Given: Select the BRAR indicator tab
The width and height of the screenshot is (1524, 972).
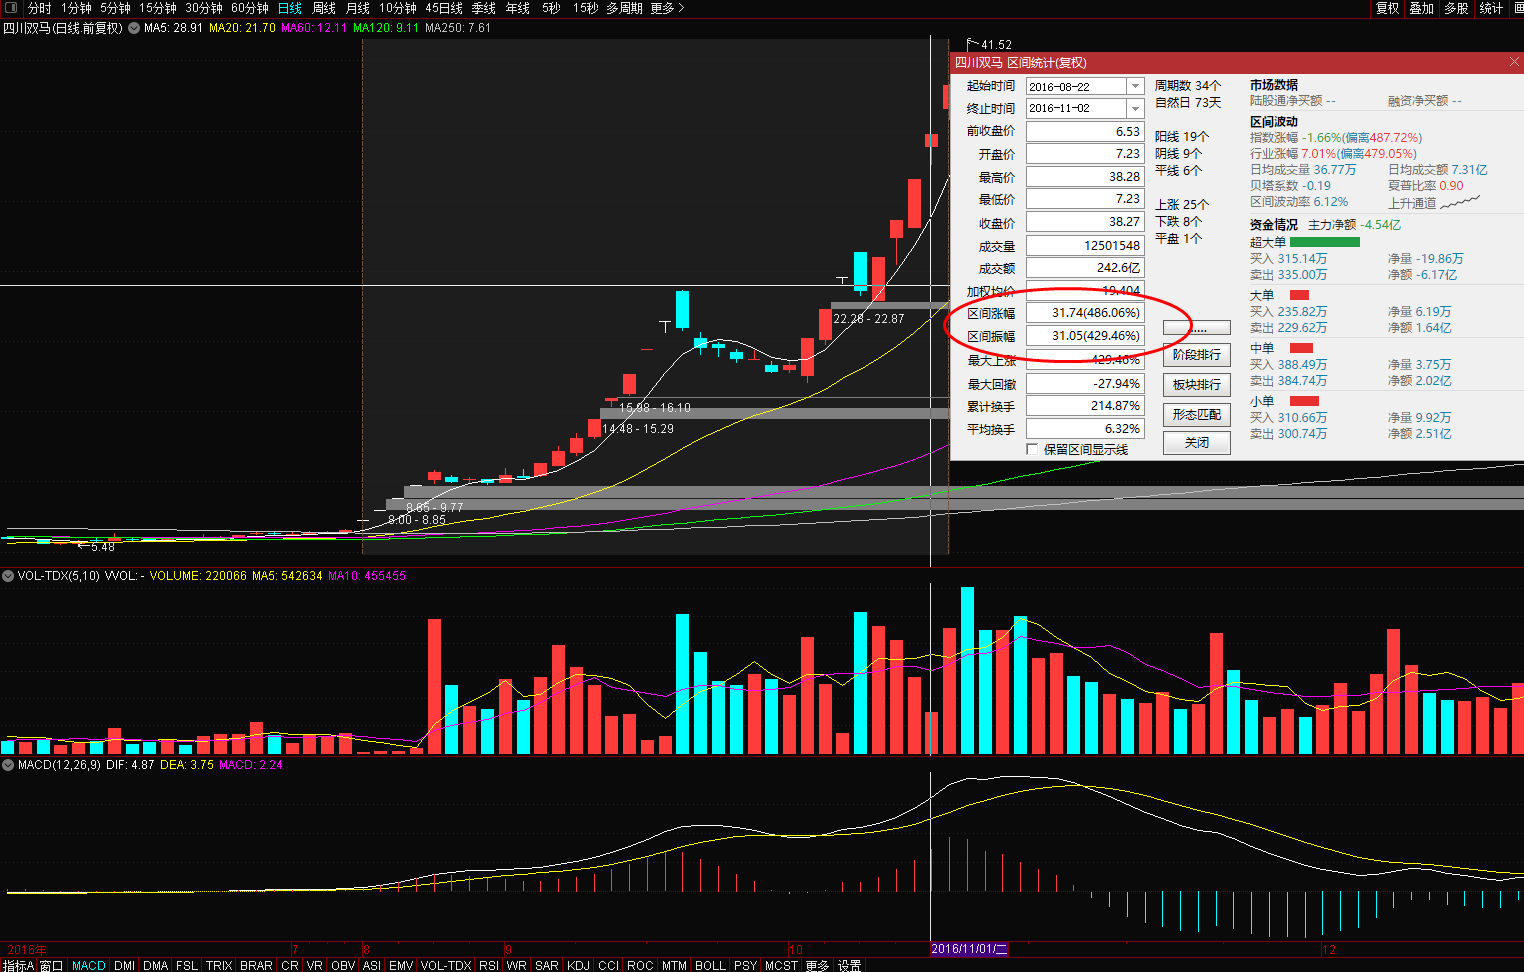Looking at the screenshot, I should click(256, 965).
